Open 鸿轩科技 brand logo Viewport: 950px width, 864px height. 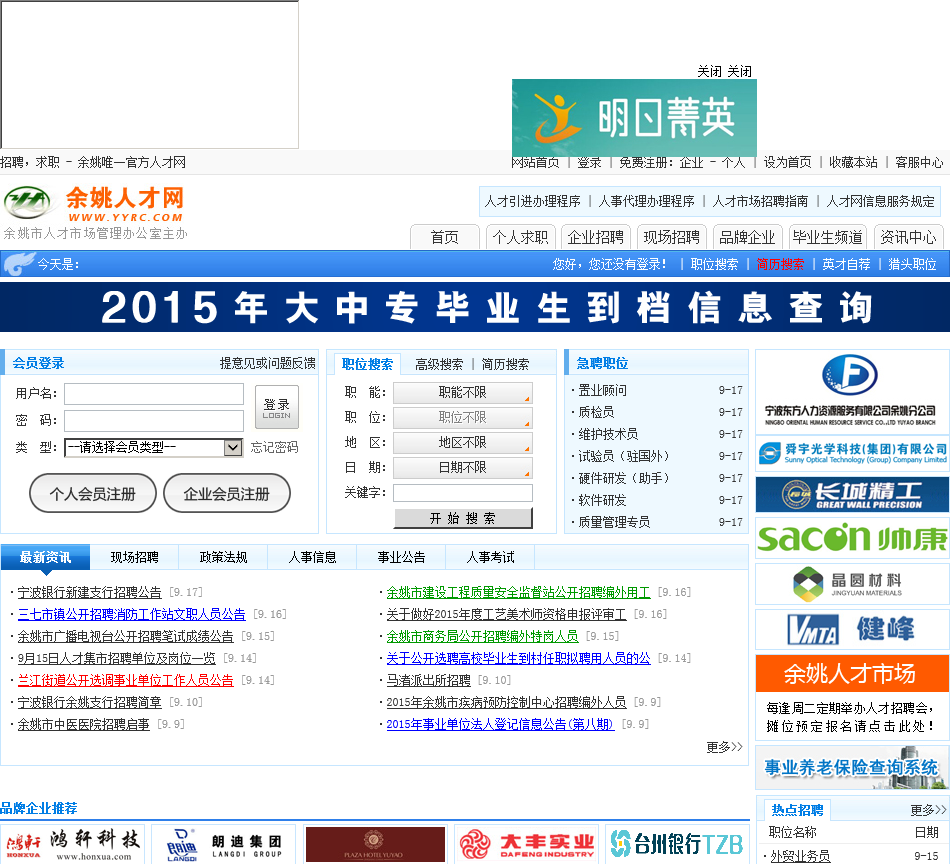tap(73, 844)
